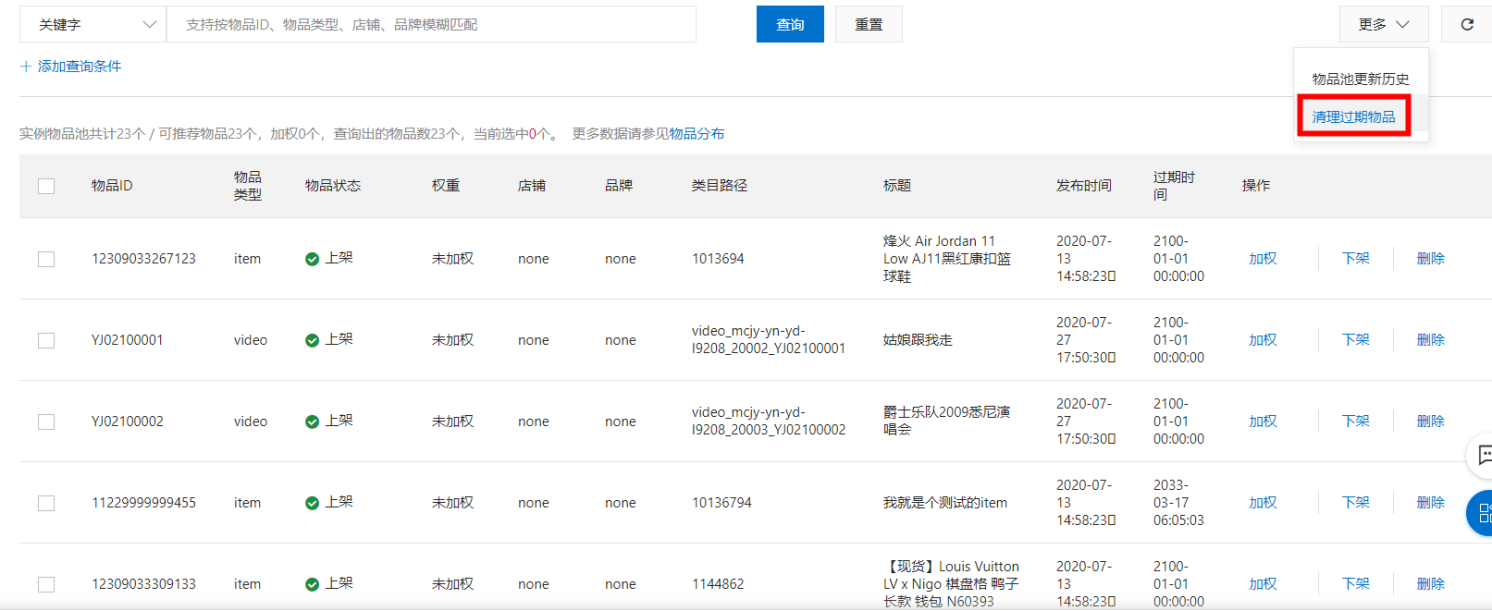
Task: Click the 过期时间 column header
Action: click(x=1174, y=185)
